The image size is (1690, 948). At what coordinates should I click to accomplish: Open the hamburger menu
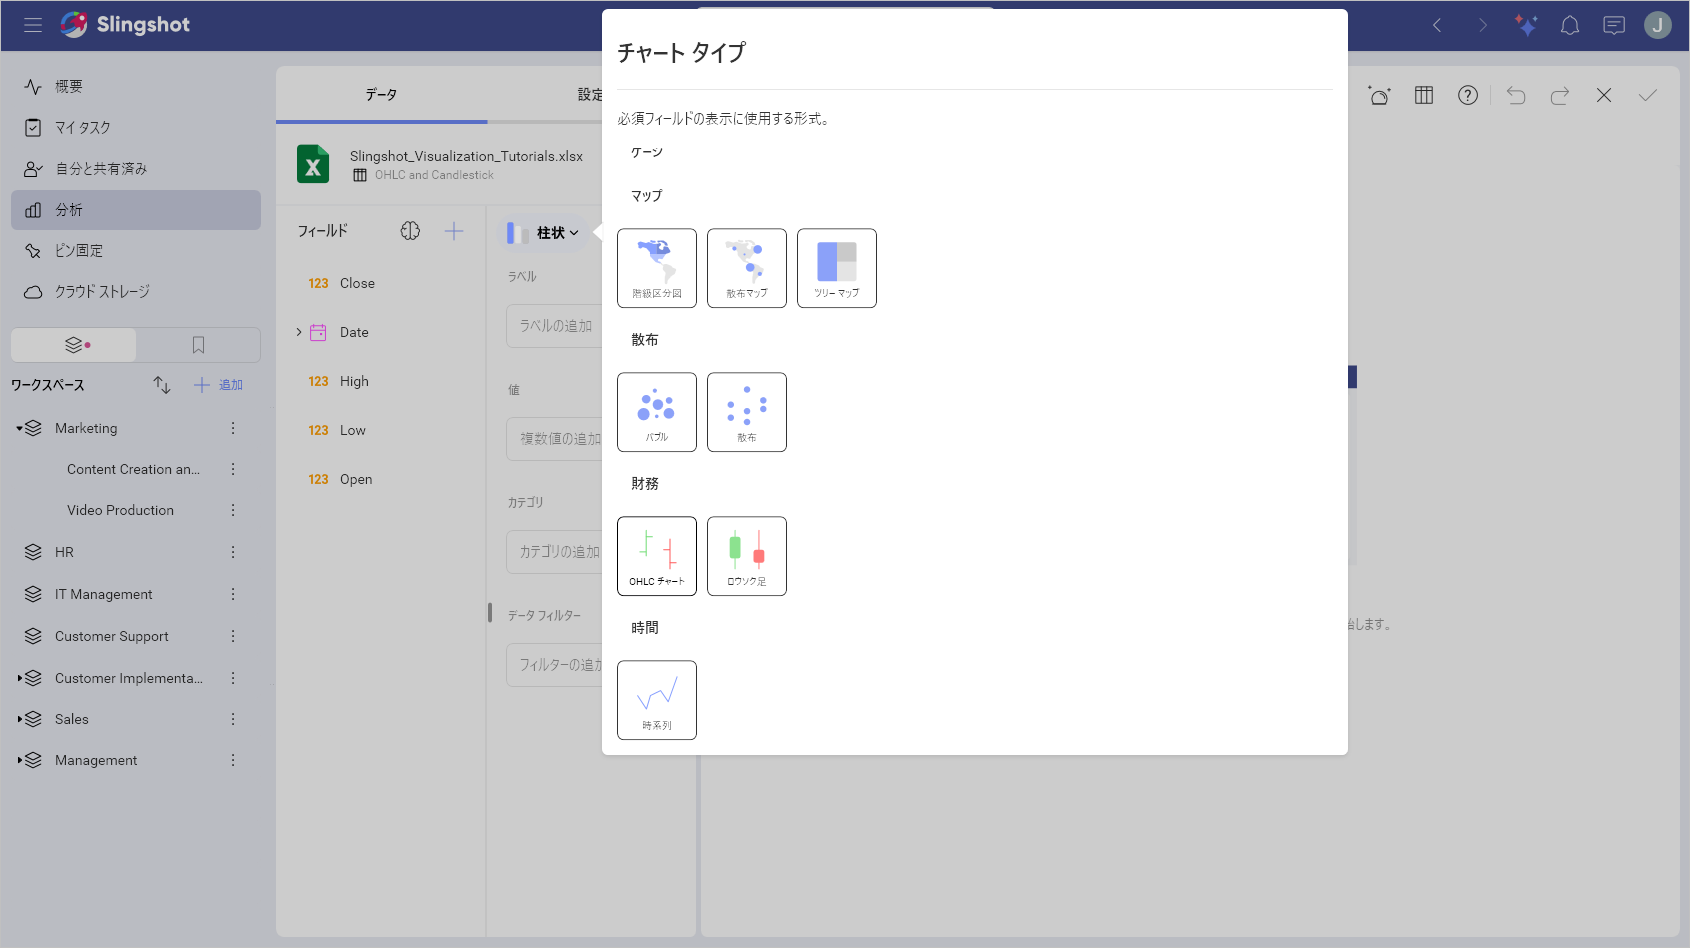[33, 25]
